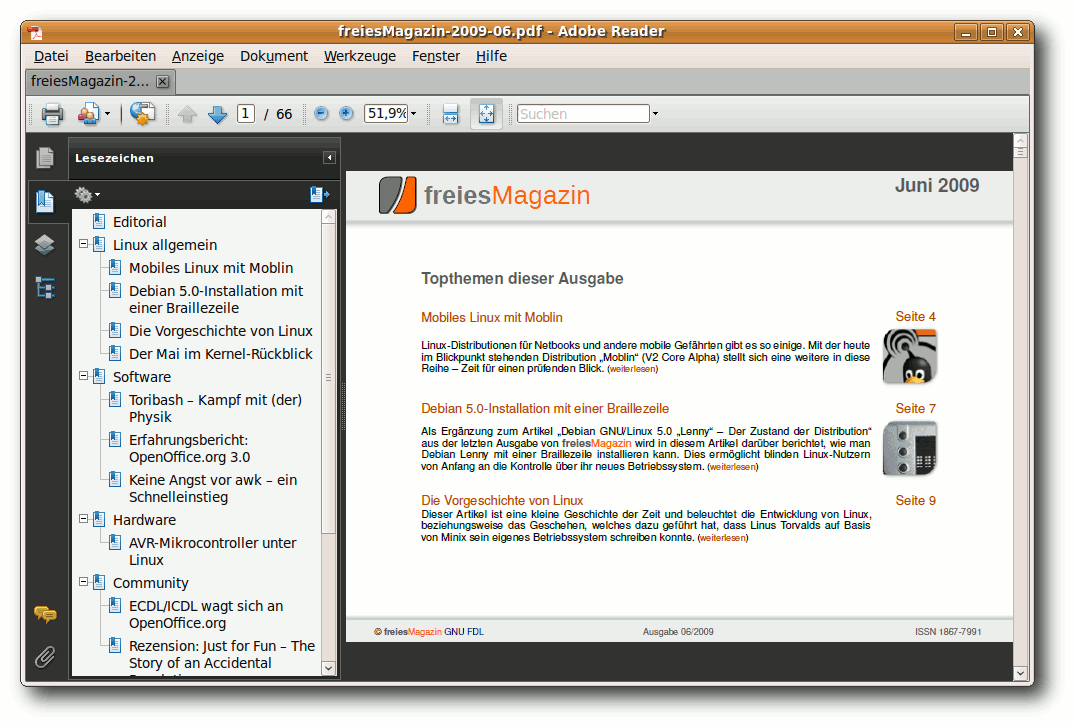Viewport: 1075px width, 727px height.
Task: Open the Datei menu
Action: [51, 56]
